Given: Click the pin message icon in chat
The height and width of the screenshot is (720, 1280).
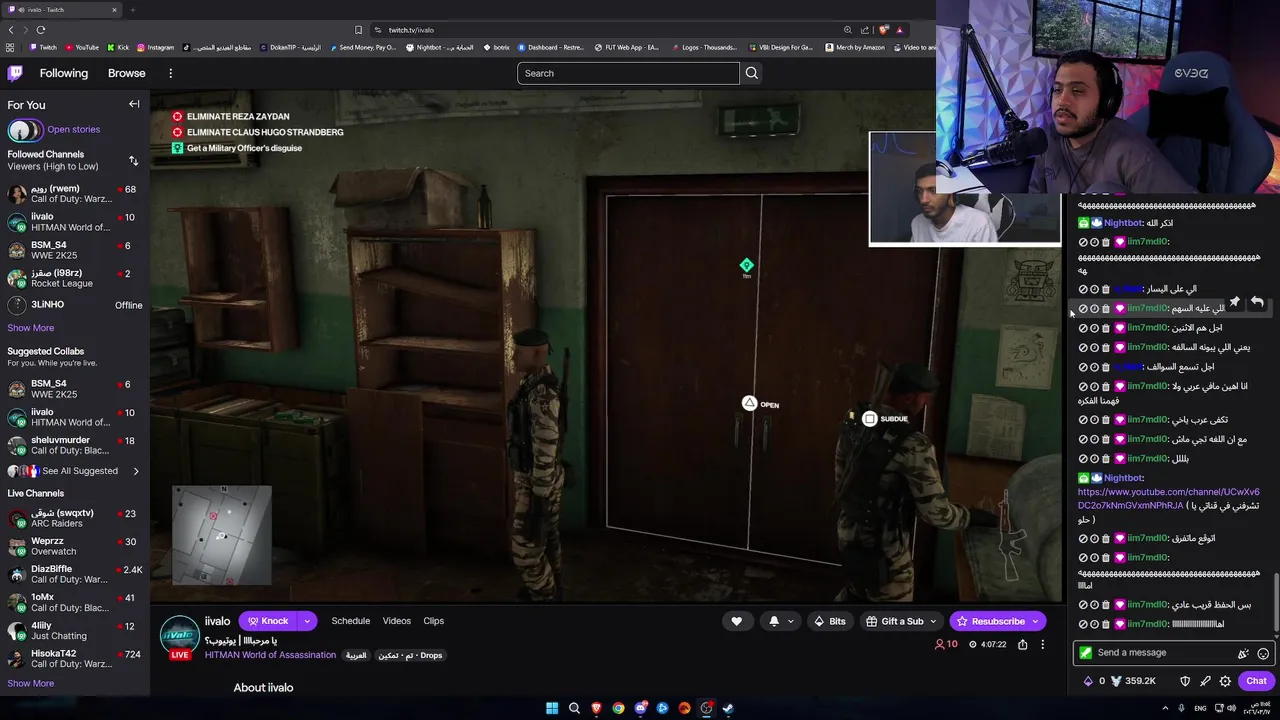Looking at the screenshot, I should 1235,302.
